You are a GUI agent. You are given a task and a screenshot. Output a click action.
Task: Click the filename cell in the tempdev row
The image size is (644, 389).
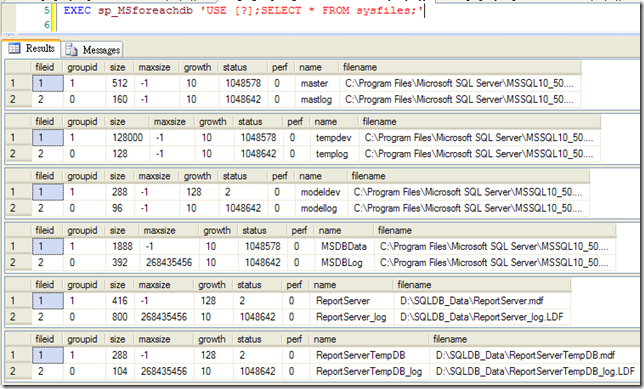tap(479, 138)
